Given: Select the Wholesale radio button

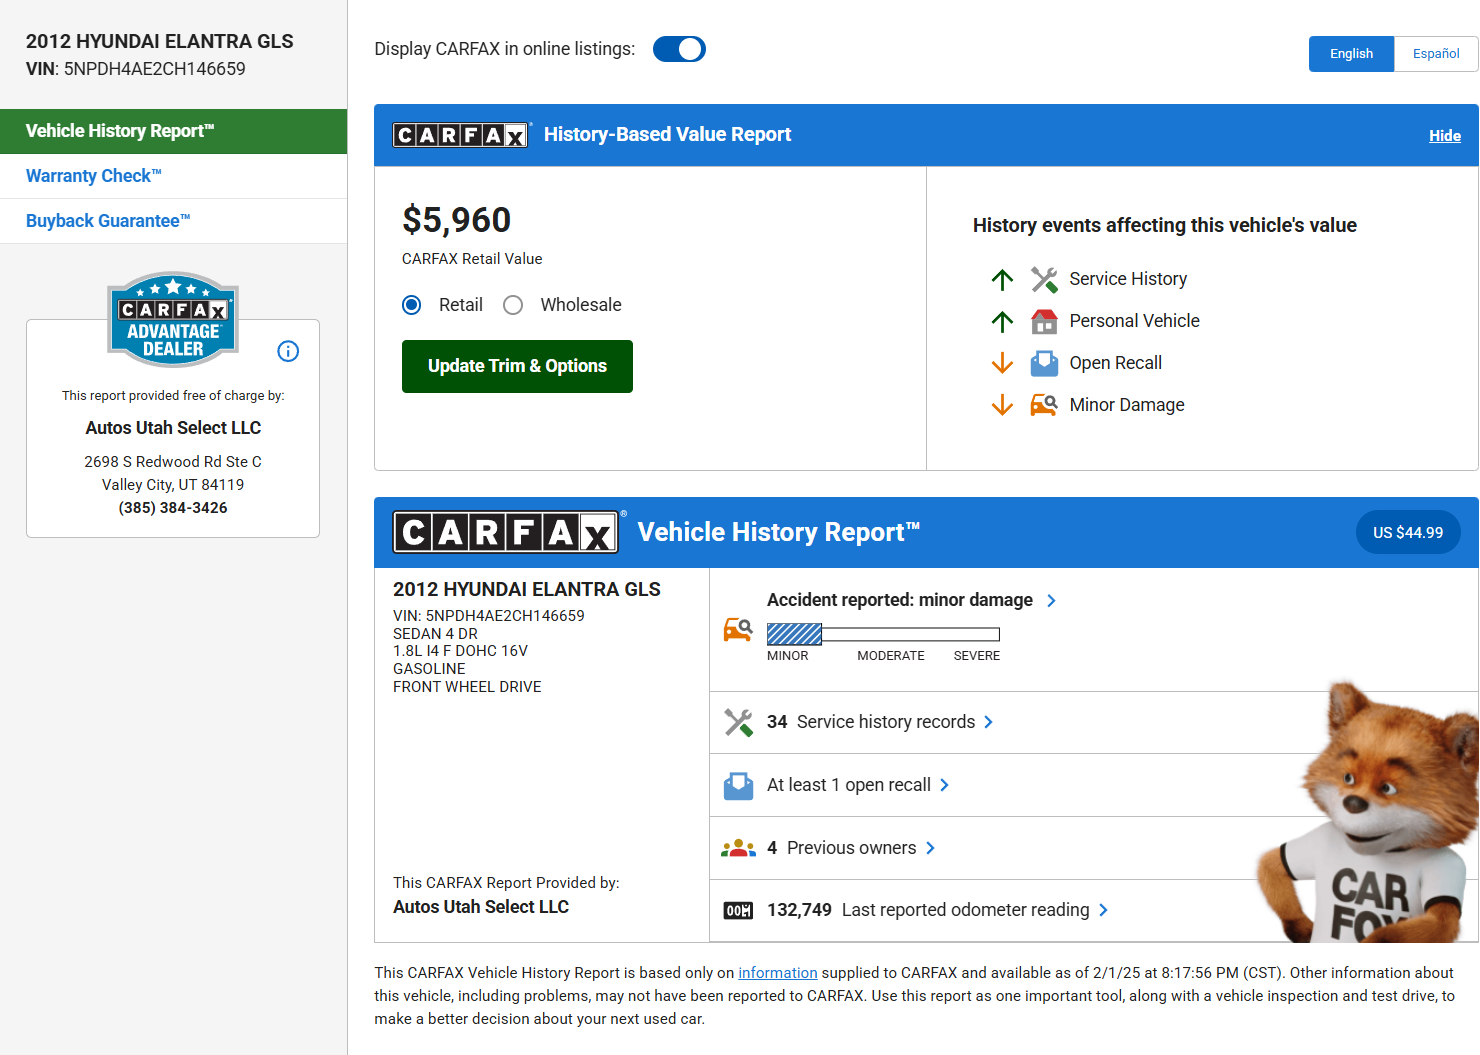Looking at the screenshot, I should click(513, 305).
